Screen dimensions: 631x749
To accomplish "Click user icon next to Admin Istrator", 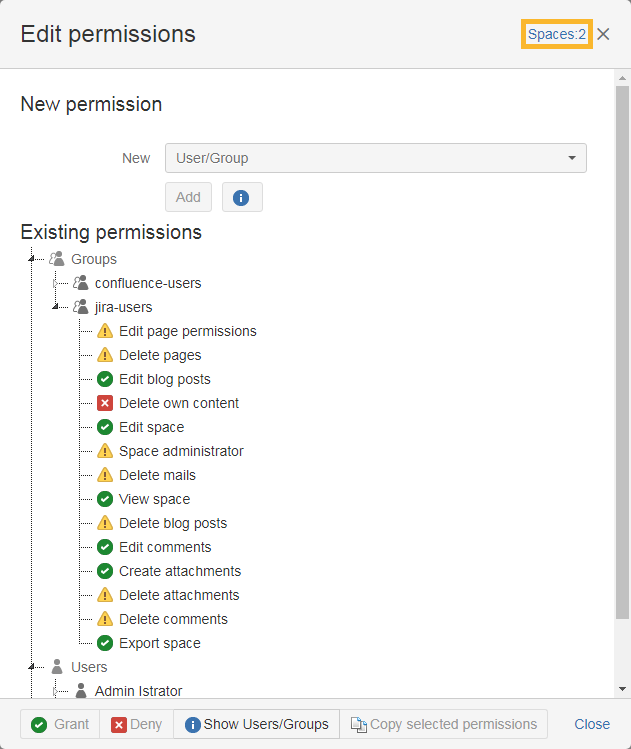I will pos(81,691).
